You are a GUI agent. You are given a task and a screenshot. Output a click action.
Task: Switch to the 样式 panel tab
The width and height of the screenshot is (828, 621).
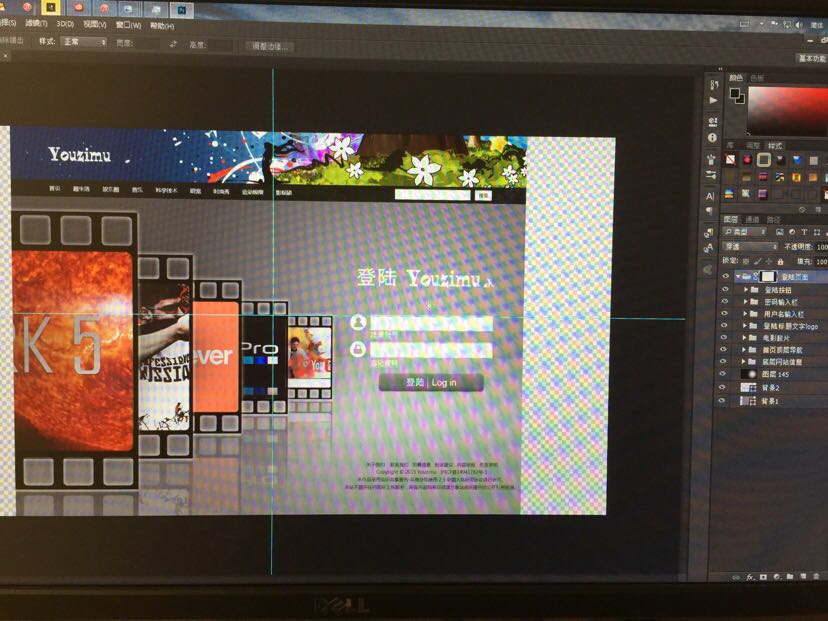pyautogui.click(x=775, y=145)
